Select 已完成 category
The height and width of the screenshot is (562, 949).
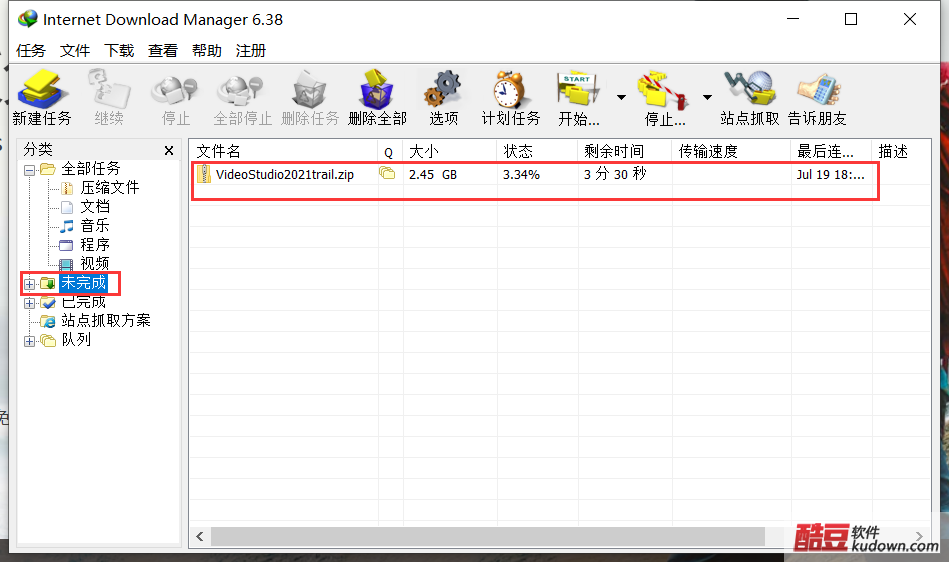coord(84,302)
